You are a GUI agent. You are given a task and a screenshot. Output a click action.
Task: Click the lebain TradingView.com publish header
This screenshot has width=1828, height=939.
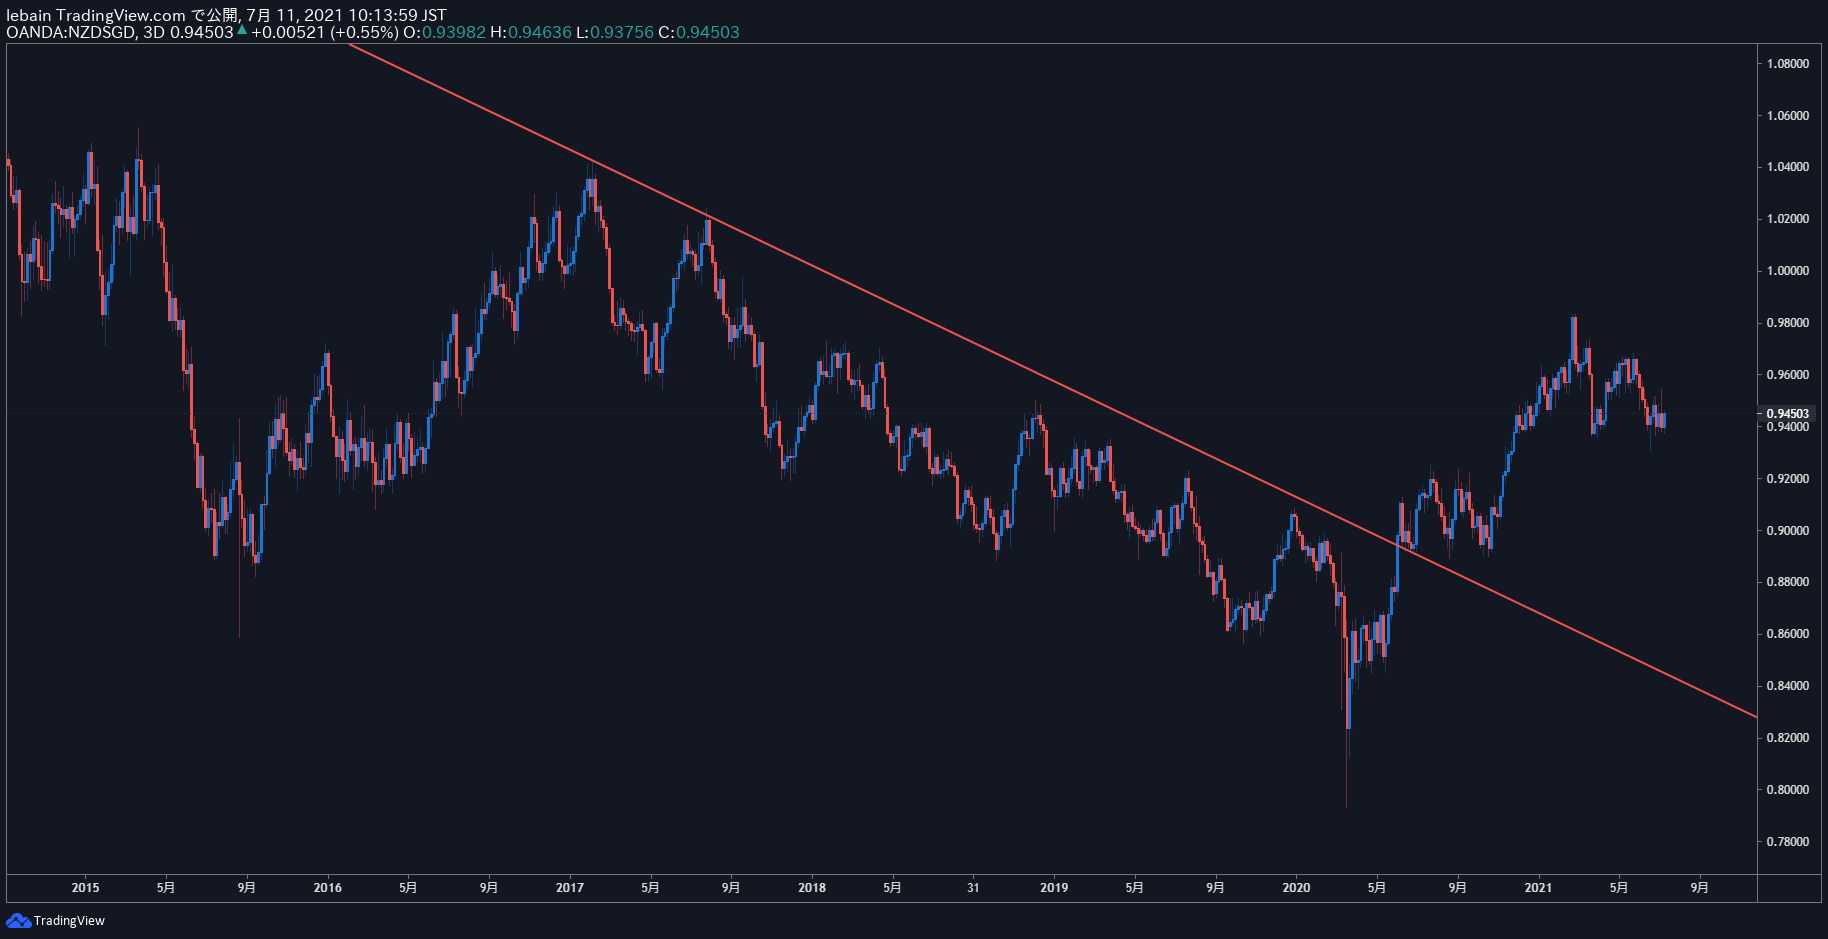[226, 15]
